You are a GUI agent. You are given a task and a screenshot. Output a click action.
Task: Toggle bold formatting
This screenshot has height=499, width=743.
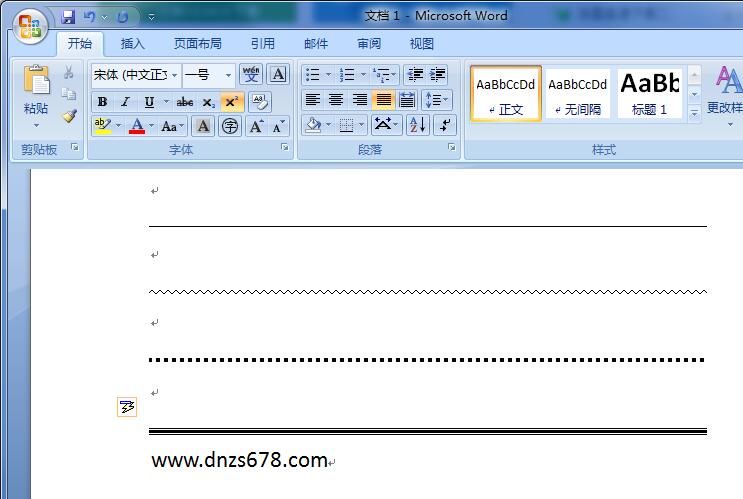(102, 102)
